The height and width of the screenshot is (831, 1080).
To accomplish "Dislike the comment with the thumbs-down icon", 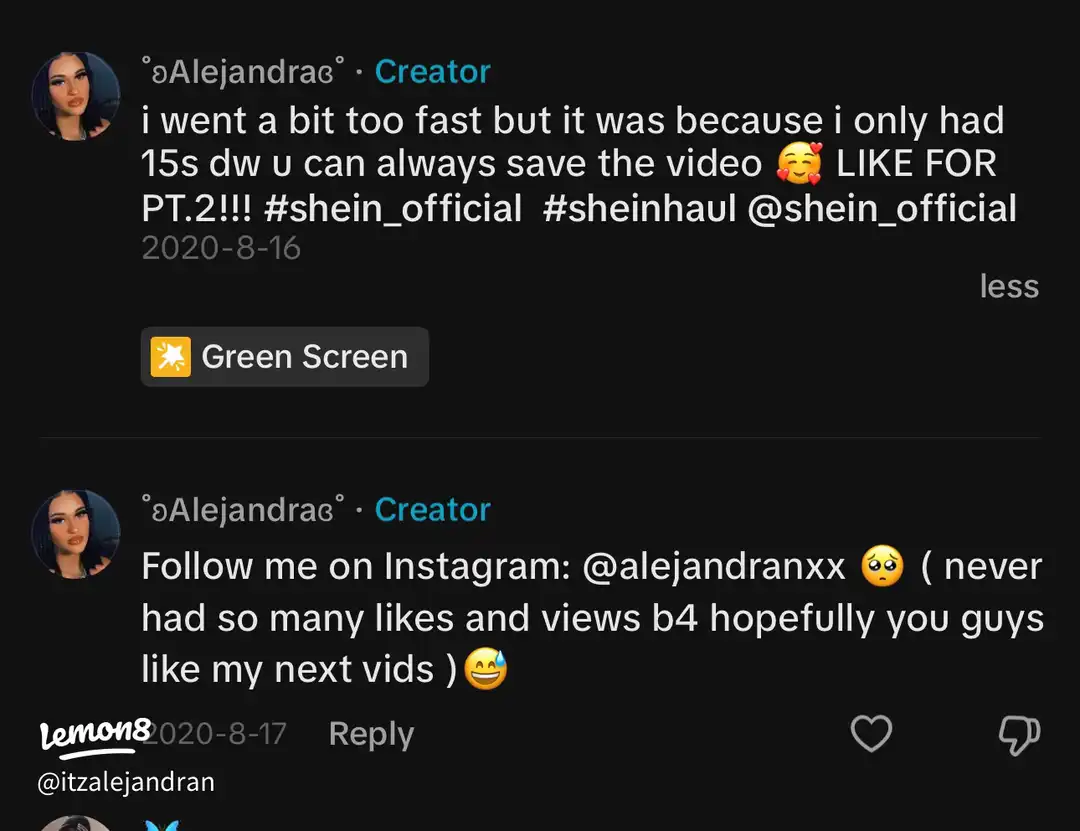I will [1019, 735].
